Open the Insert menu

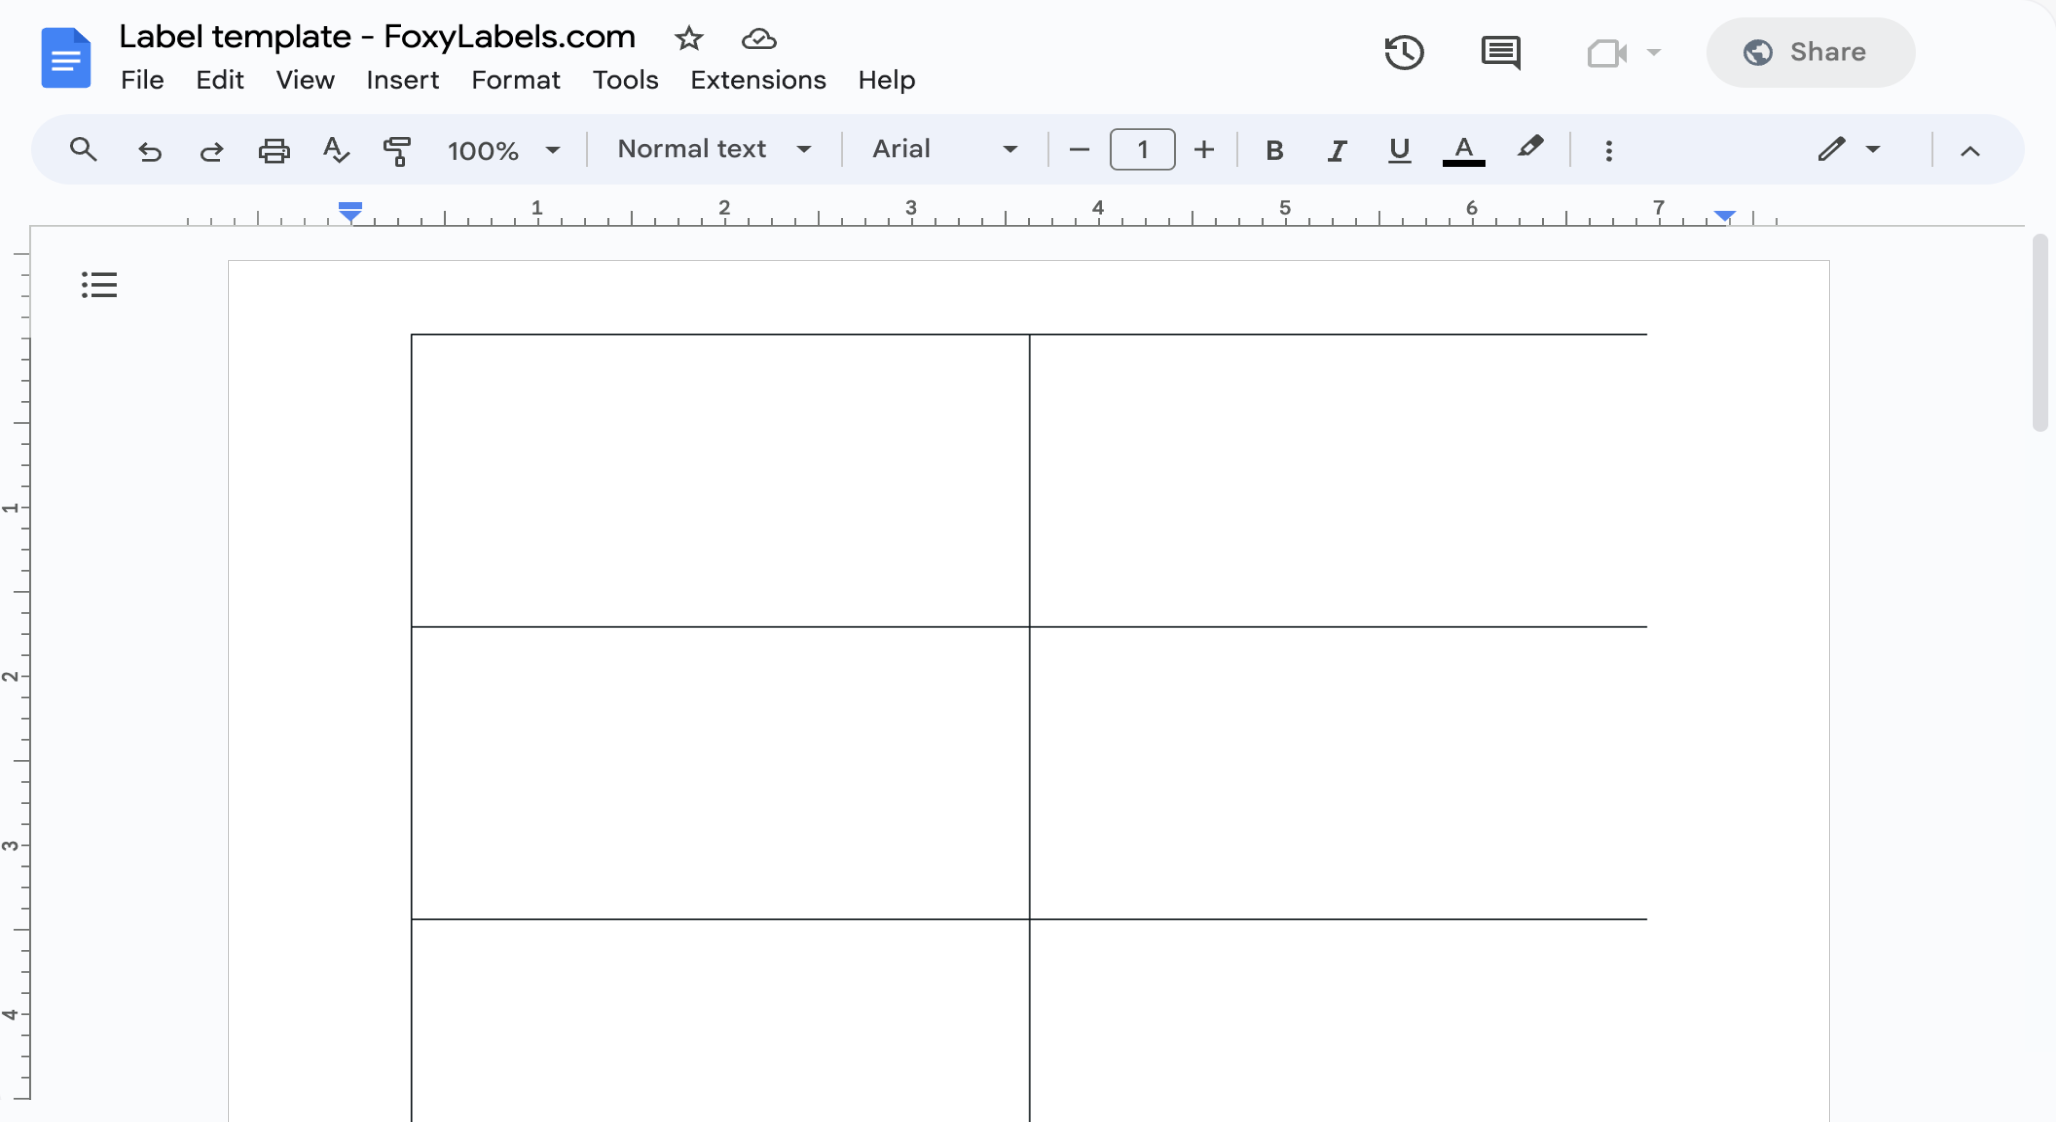pos(402,80)
